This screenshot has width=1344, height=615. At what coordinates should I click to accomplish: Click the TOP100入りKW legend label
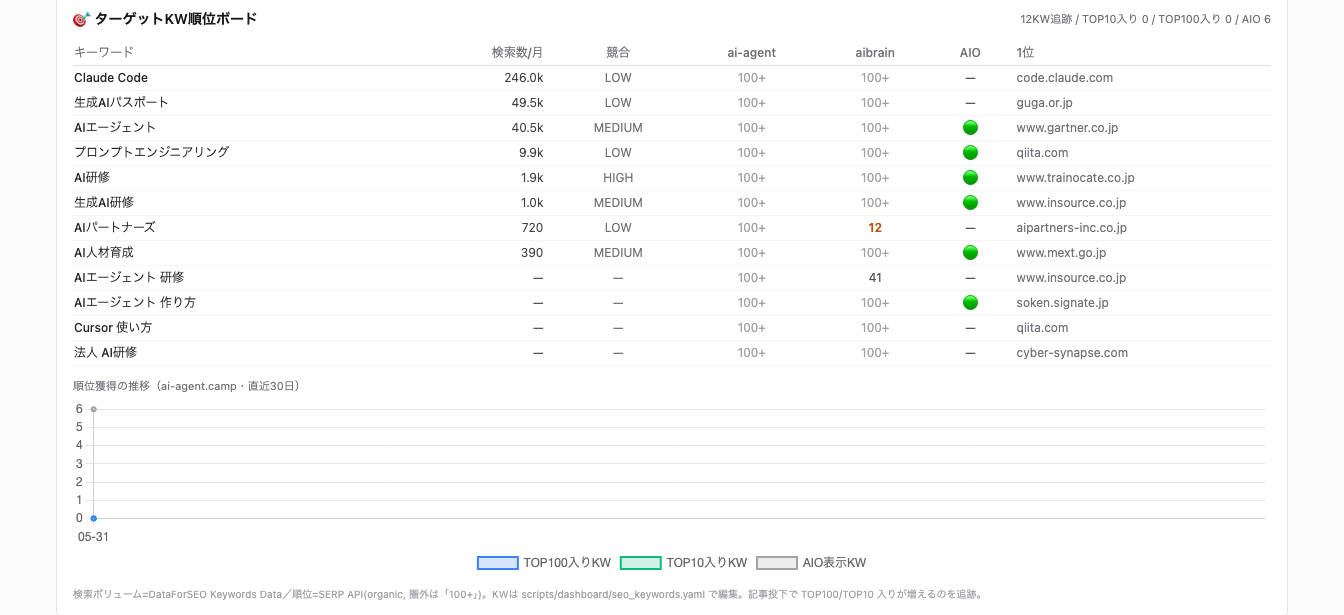point(567,563)
